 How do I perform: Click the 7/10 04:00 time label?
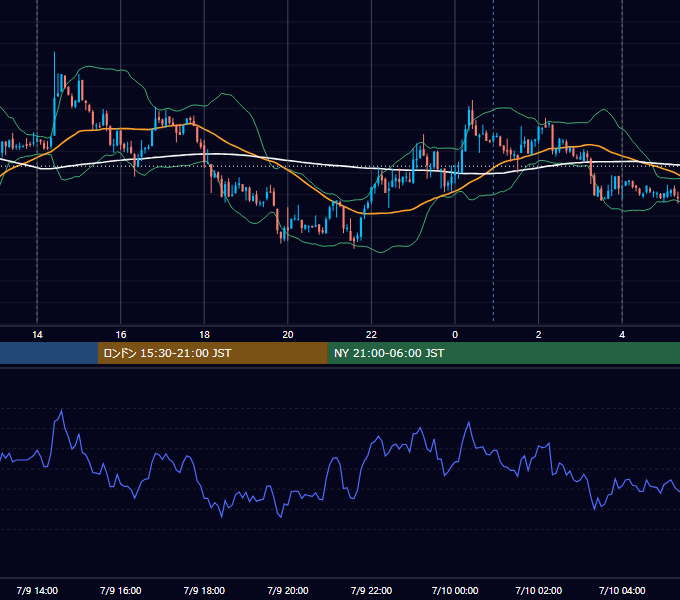pos(622,590)
